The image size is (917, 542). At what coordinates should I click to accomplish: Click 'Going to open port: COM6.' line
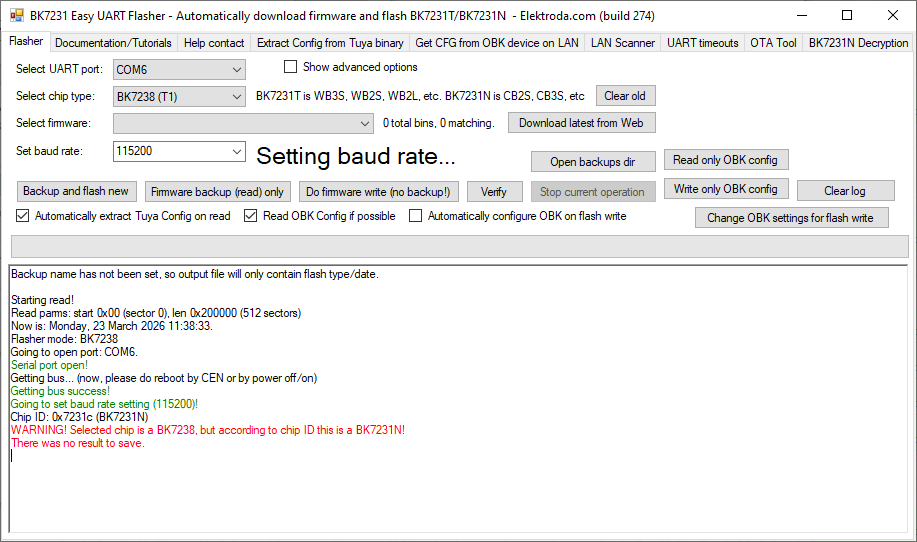[74, 352]
